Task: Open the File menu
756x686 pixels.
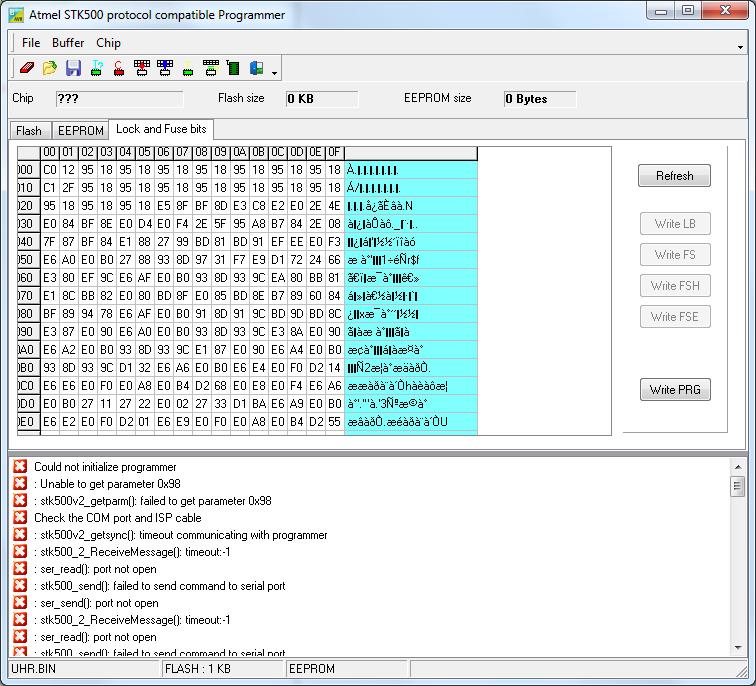Action: coord(31,43)
